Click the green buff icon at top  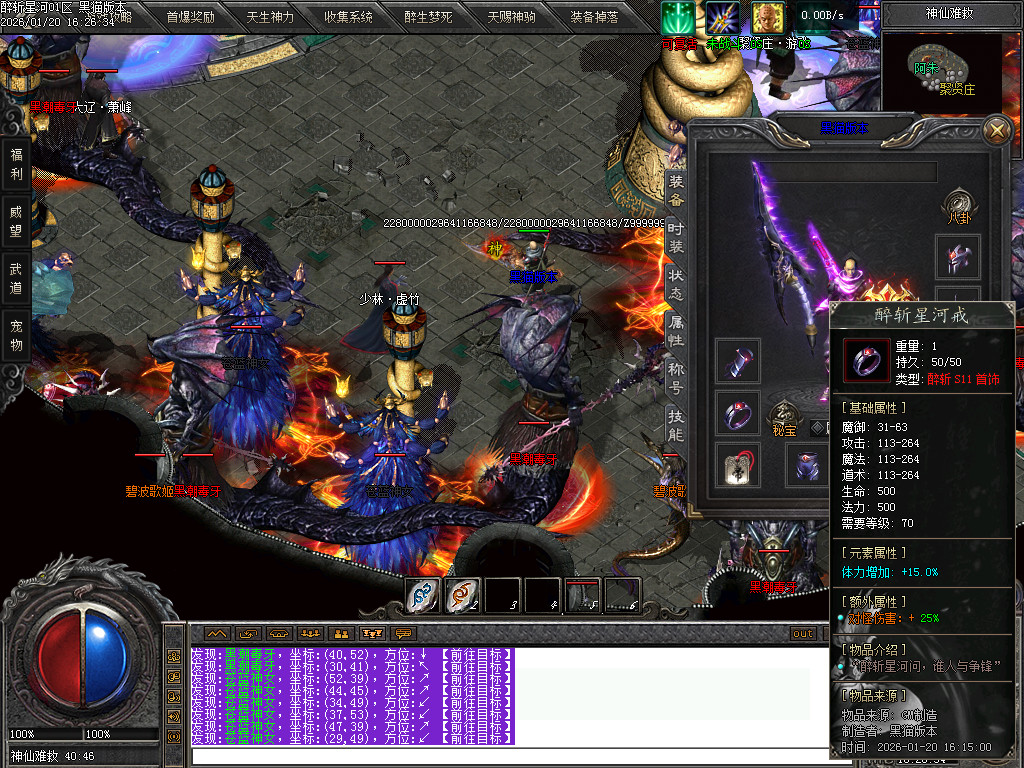coord(678,17)
